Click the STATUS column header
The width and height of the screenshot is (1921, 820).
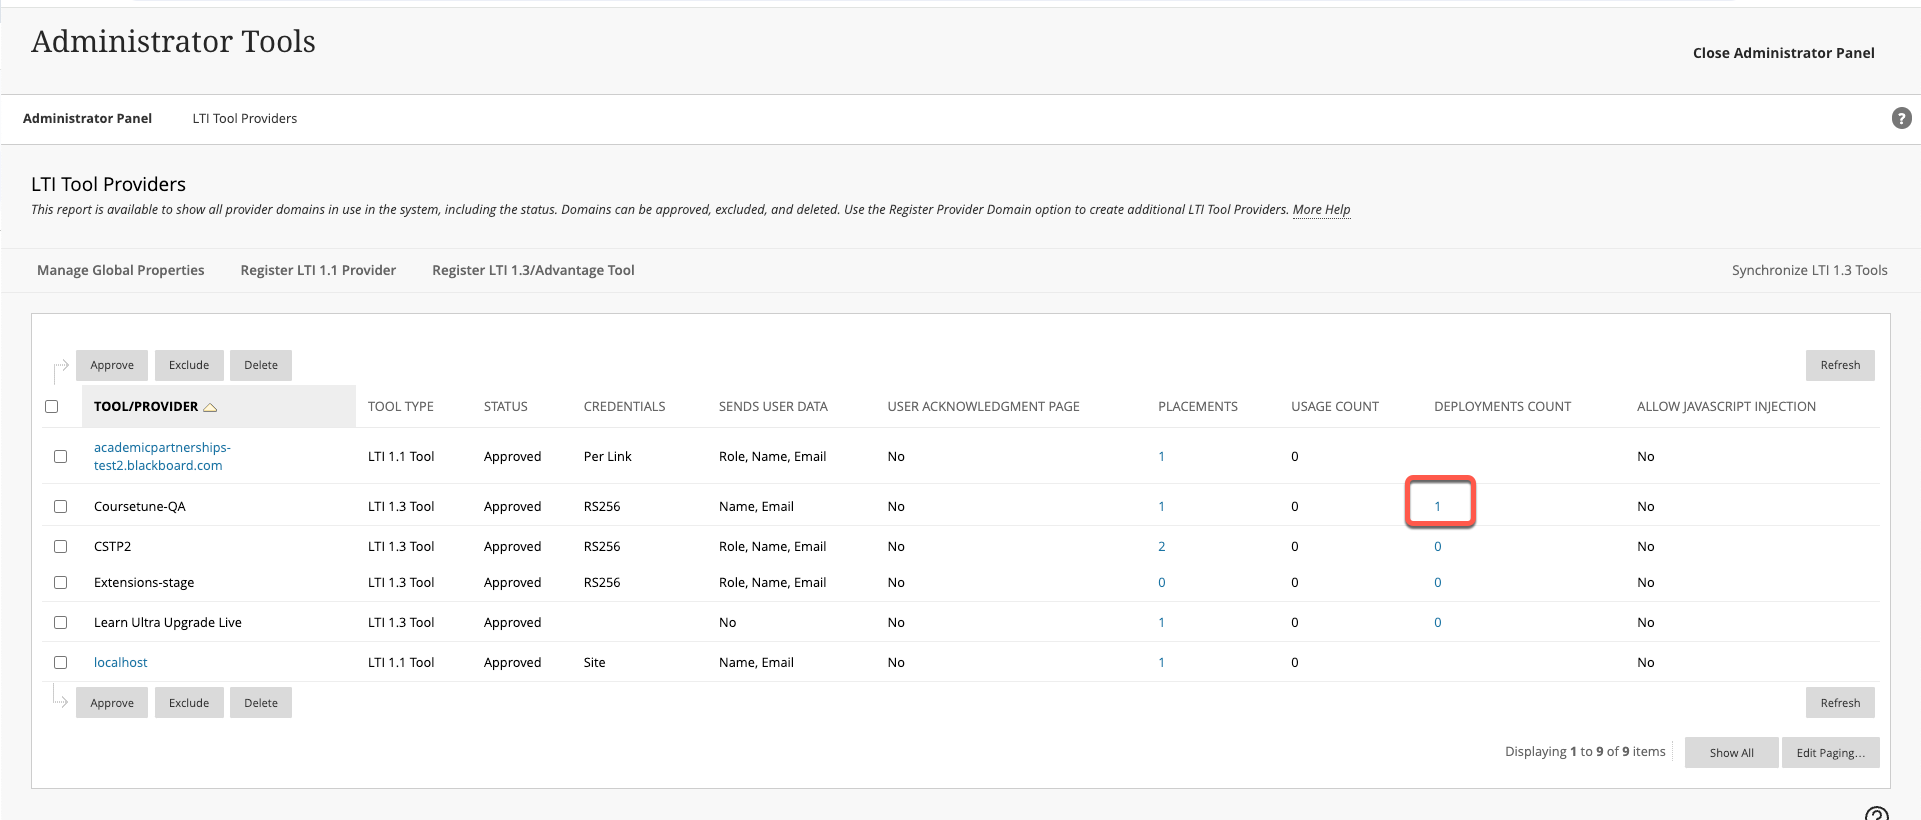(505, 406)
